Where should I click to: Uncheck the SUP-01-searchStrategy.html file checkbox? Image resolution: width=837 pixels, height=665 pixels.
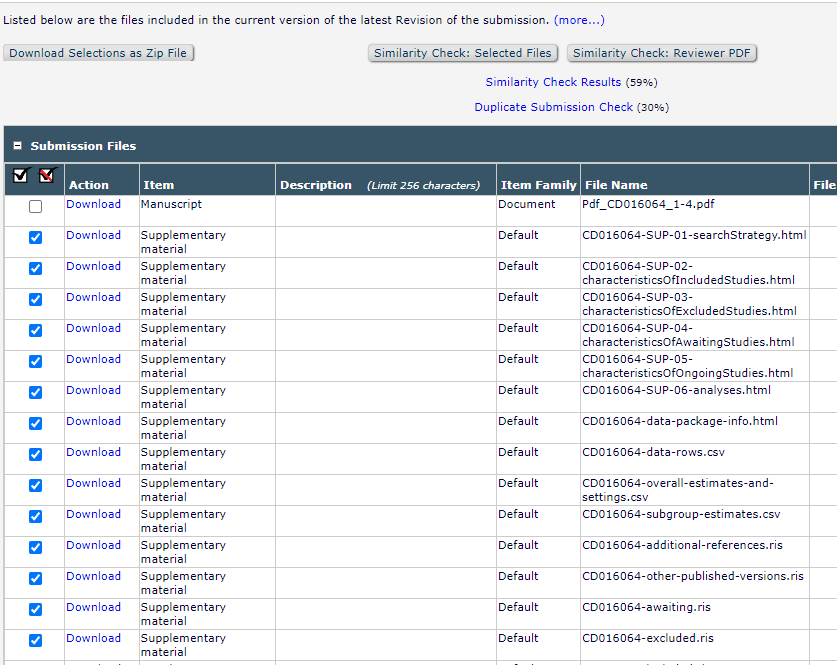(x=36, y=238)
